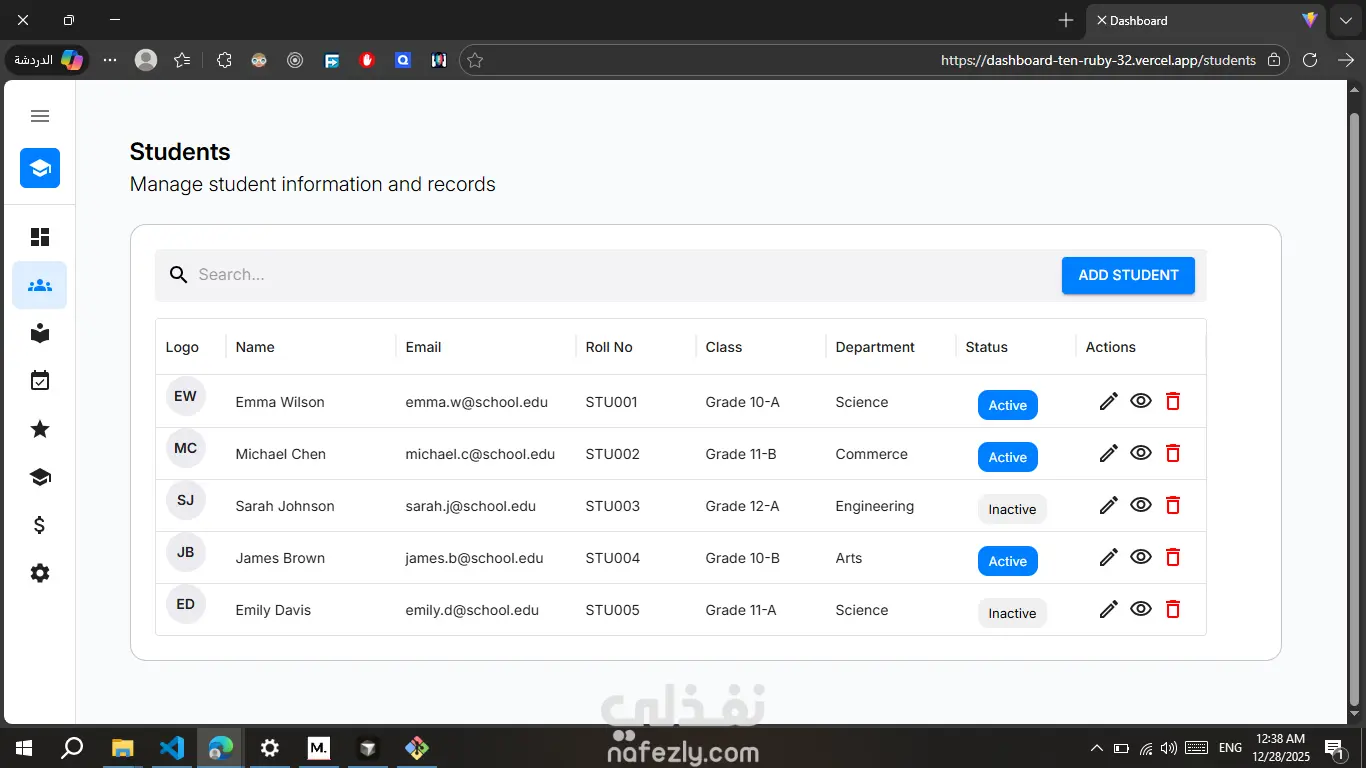Click the Active badge for Michael Chen
1366x768 pixels.
1008,457
